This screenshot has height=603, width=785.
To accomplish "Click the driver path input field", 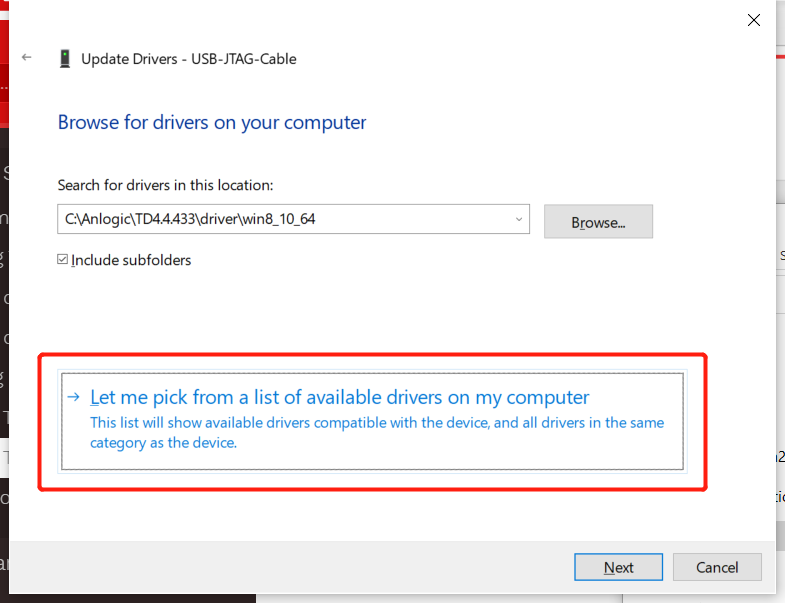I will tap(293, 219).
